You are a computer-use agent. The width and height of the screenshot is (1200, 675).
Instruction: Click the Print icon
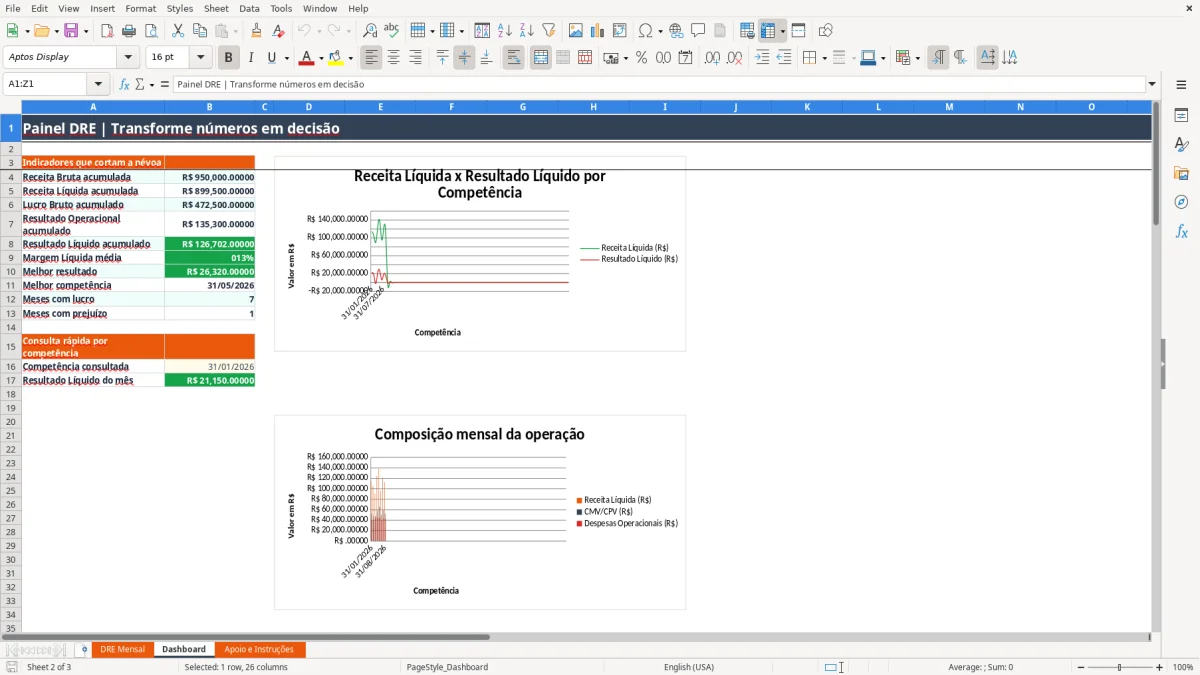[x=129, y=31]
